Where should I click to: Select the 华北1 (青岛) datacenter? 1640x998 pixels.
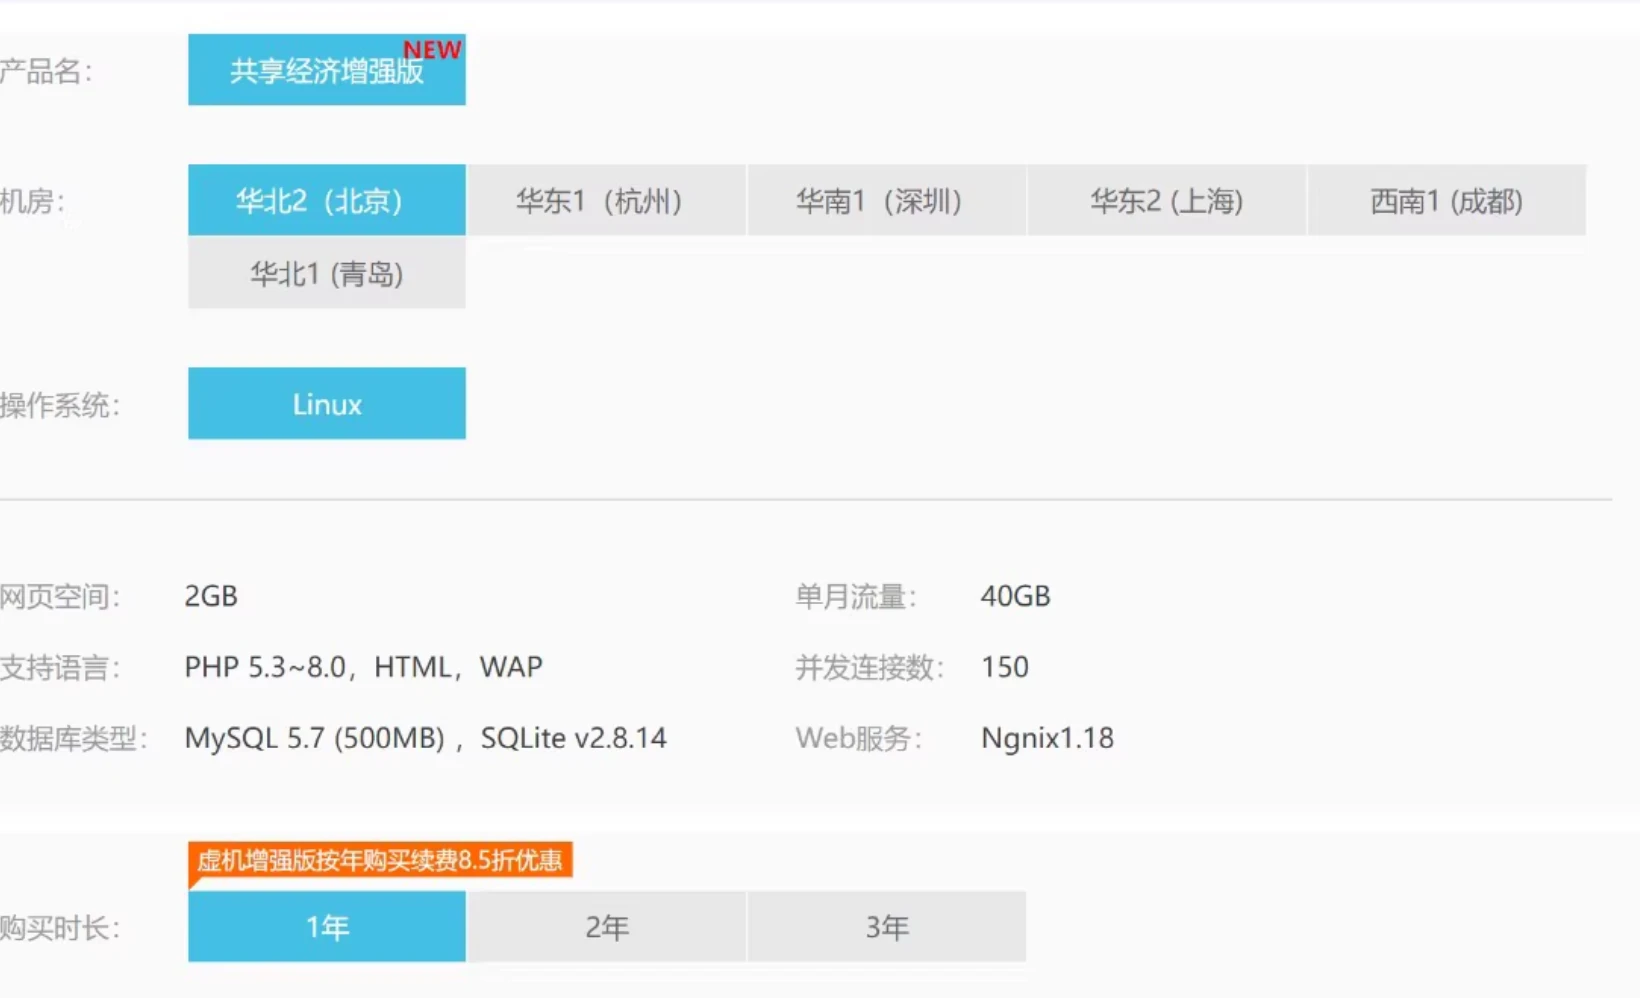(x=326, y=273)
